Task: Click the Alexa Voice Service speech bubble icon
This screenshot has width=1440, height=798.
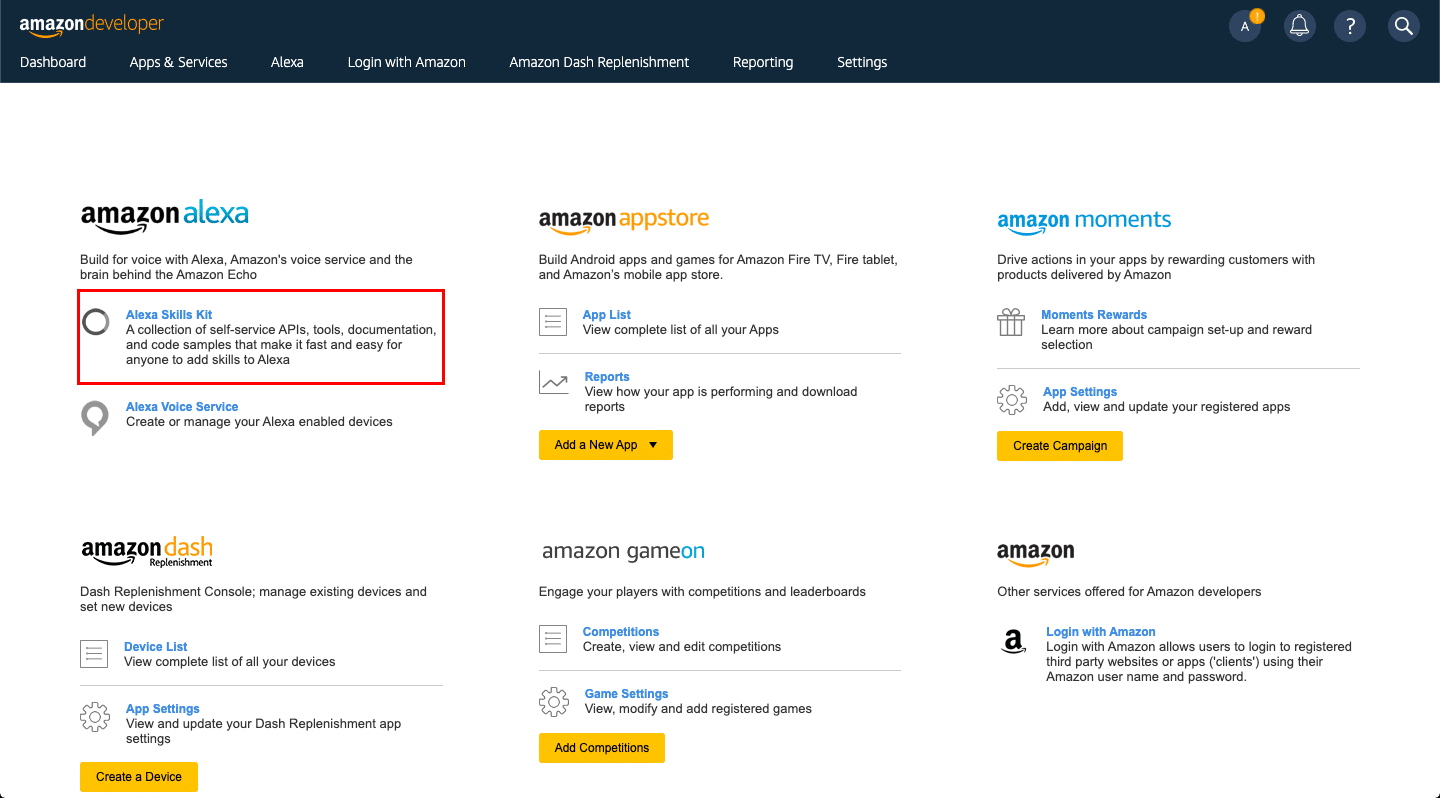Action: [95, 418]
